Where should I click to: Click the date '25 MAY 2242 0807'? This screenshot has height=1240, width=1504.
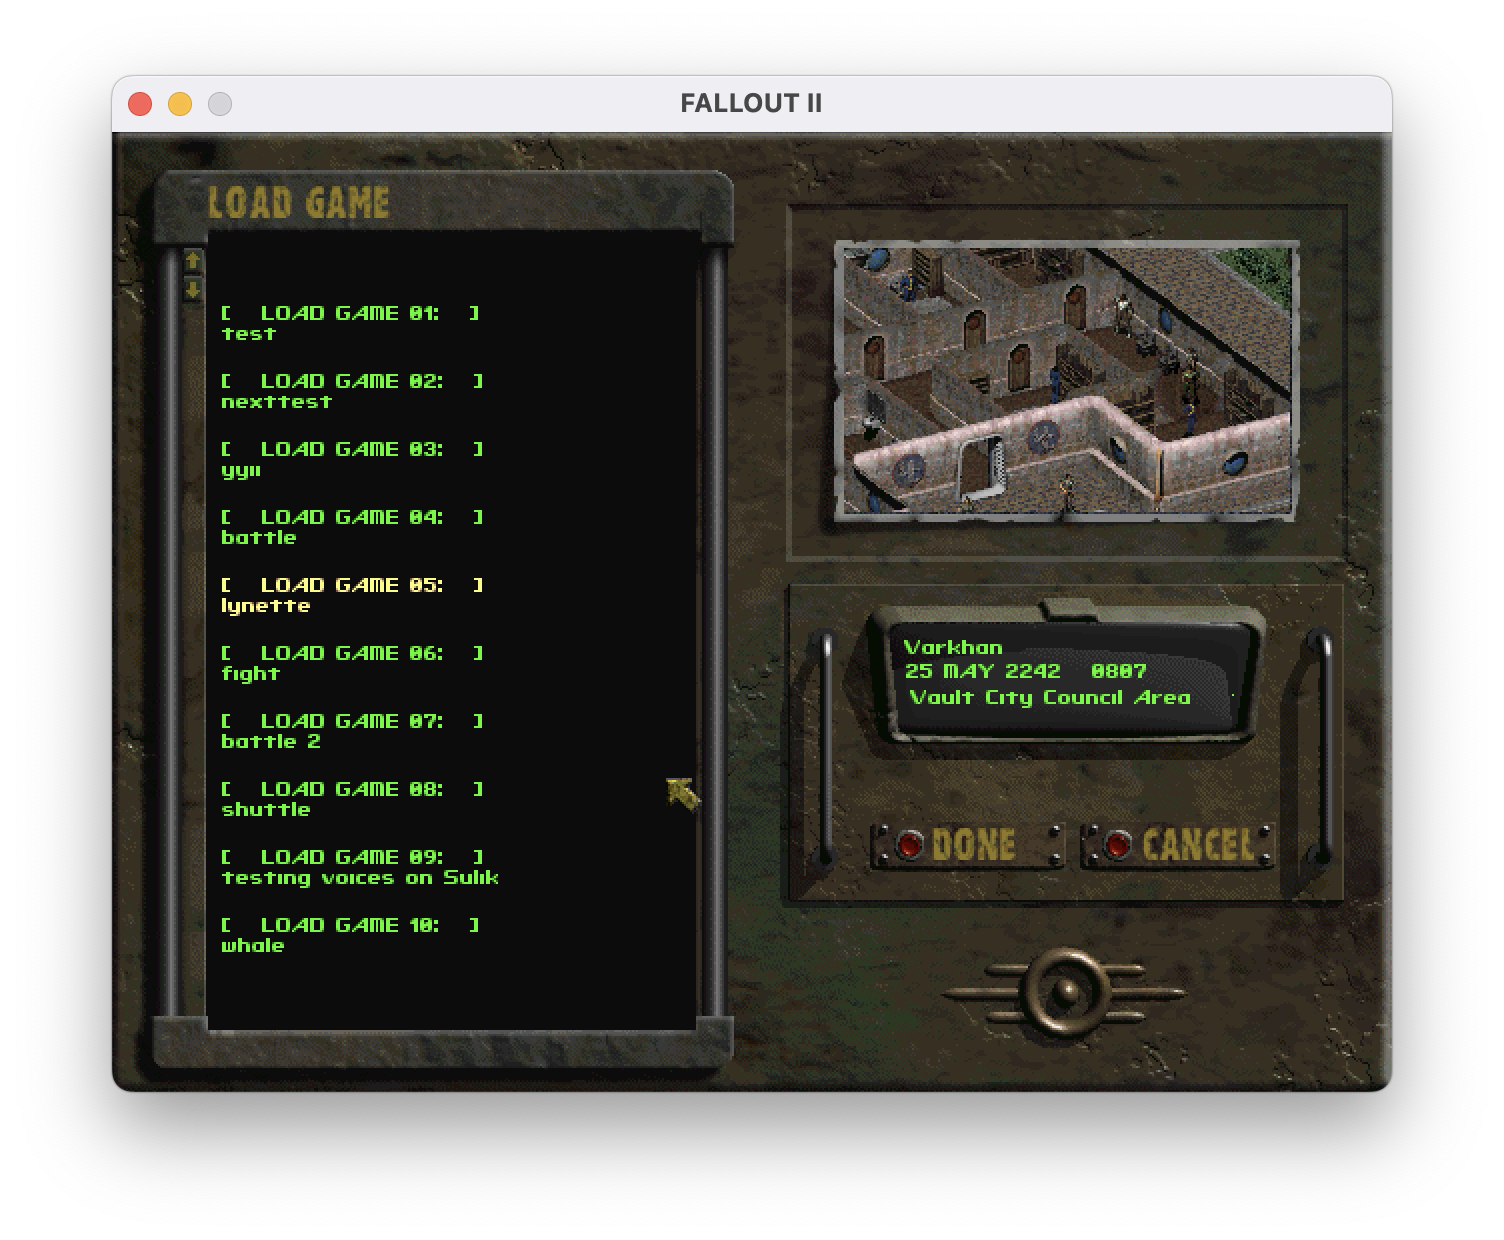pyautogui.click(x=1025, y=671)
